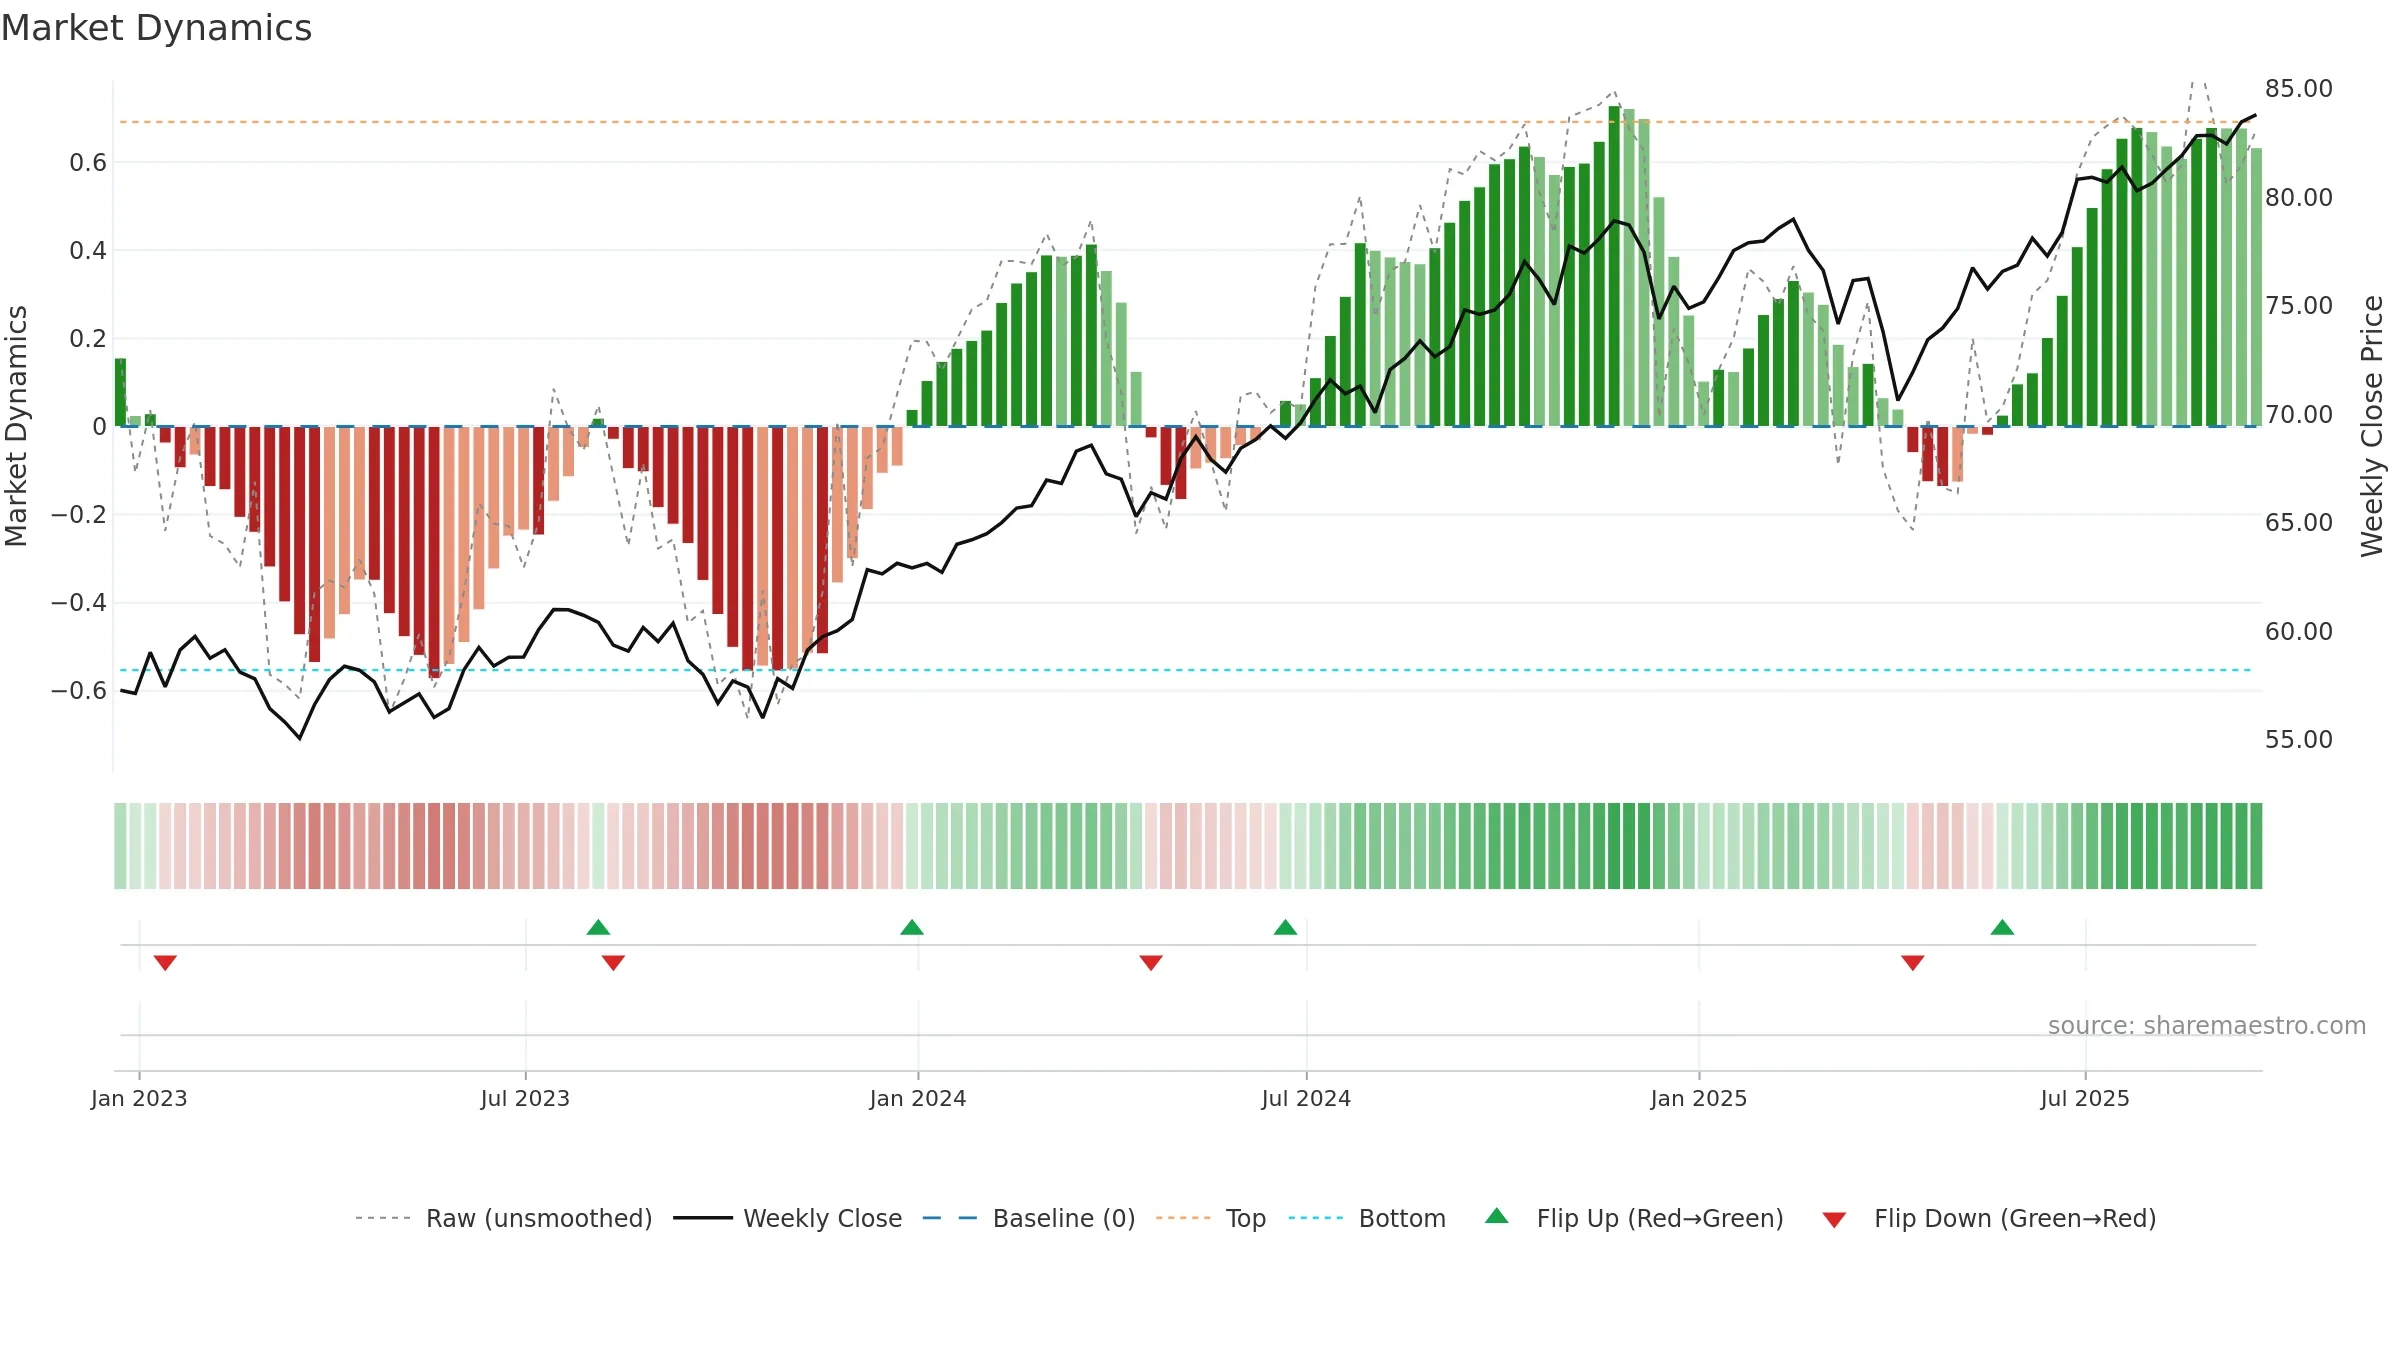Click the Jul 2023 x-axis label
2400x1350 pixels.
tap(525, 1098)
